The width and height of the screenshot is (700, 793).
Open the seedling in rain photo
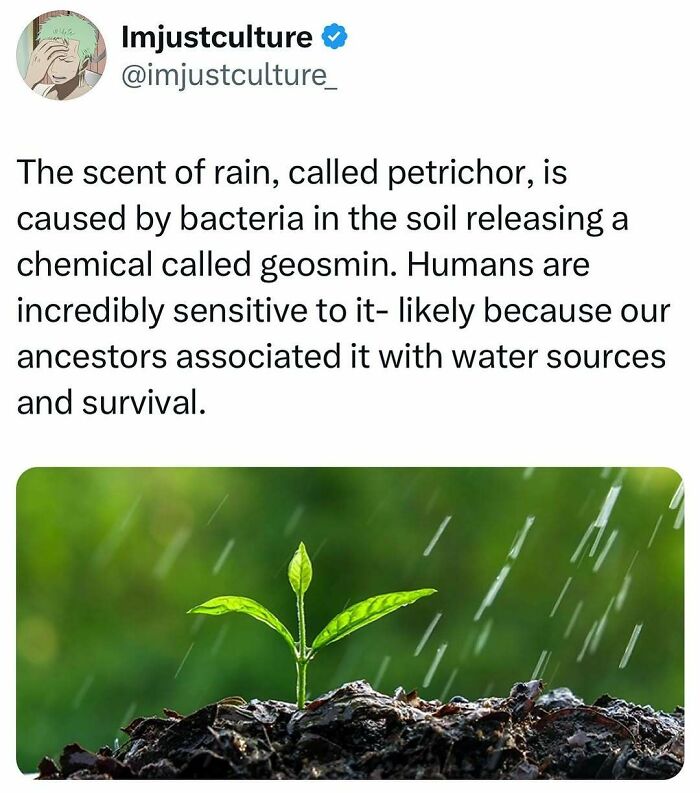[x=350, y=623]
